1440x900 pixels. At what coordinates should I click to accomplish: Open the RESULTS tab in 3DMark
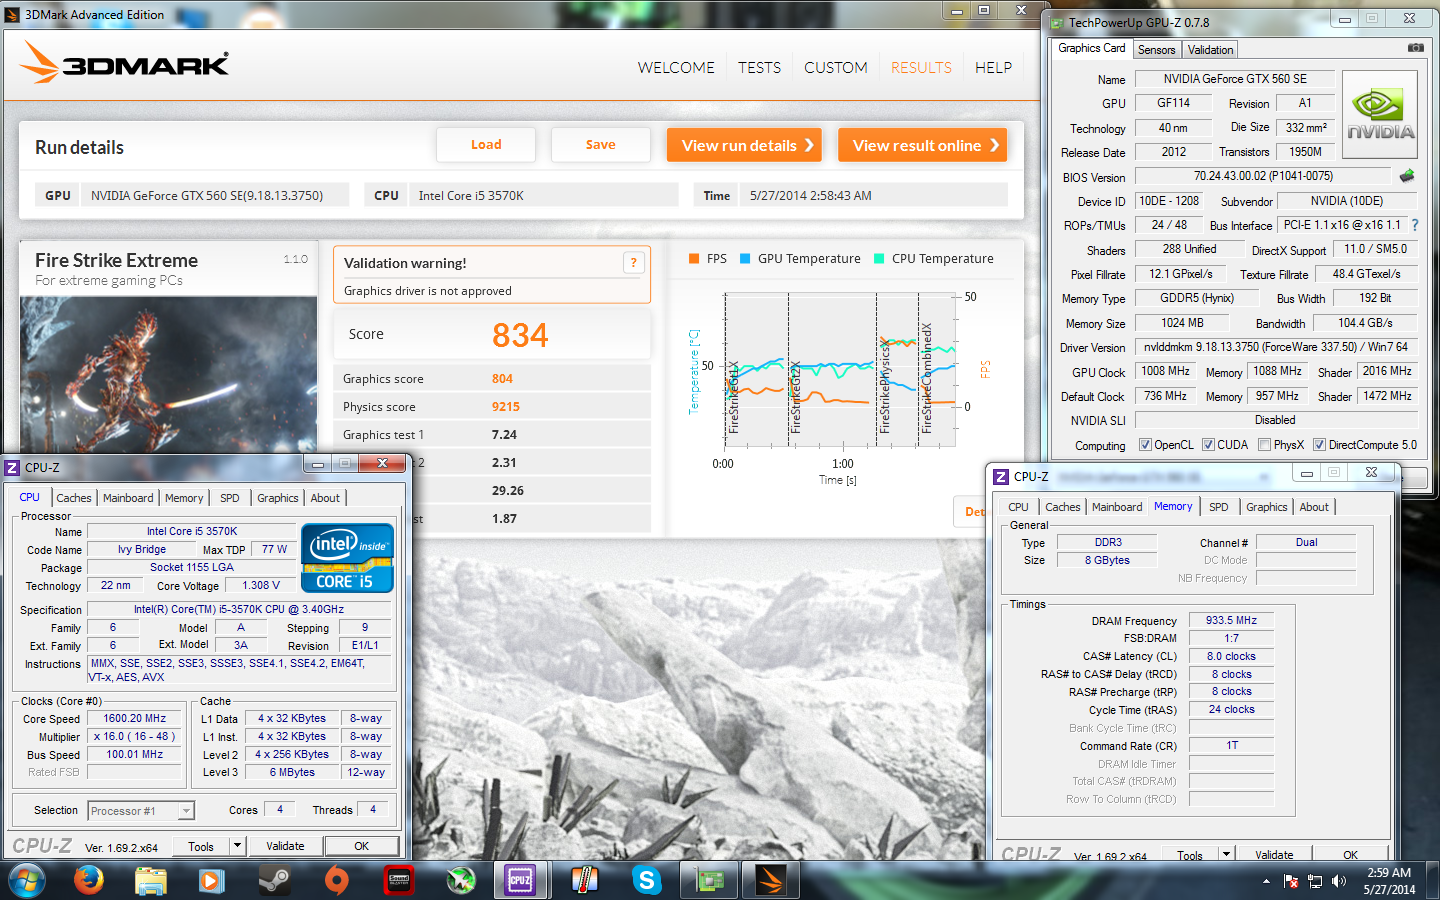tap(921, 68)
